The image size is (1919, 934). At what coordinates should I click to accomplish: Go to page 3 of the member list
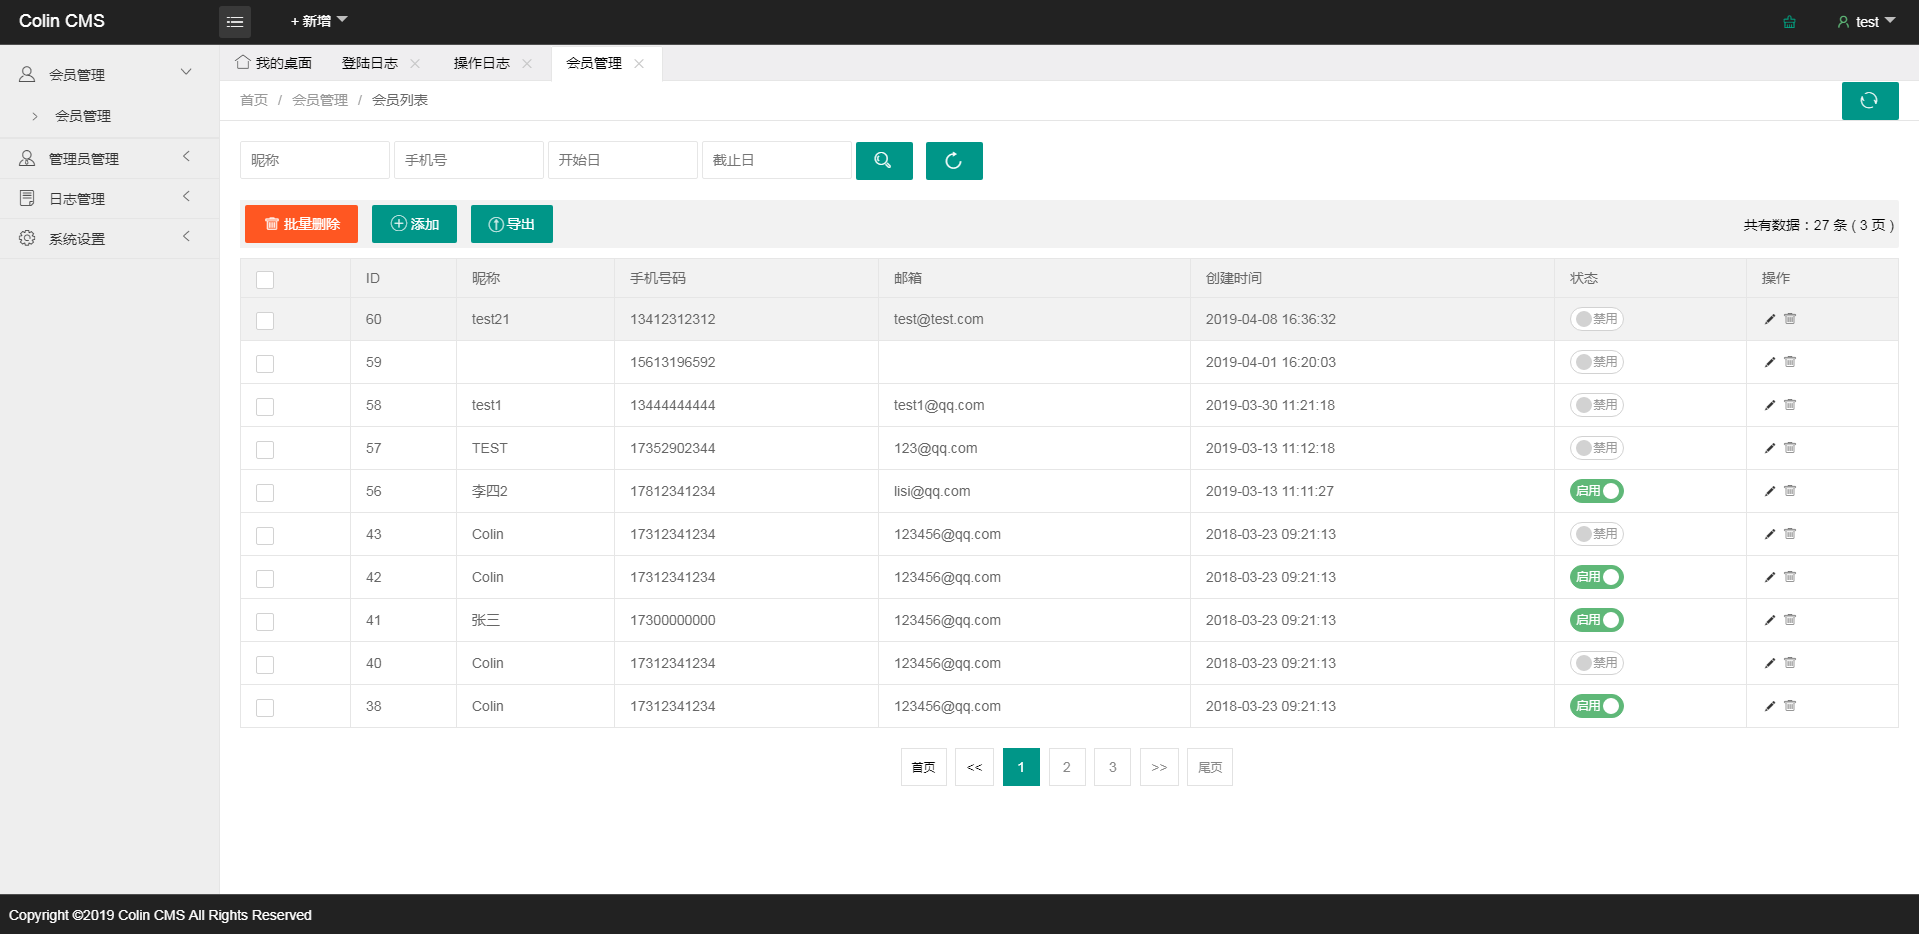(1112, 767)
